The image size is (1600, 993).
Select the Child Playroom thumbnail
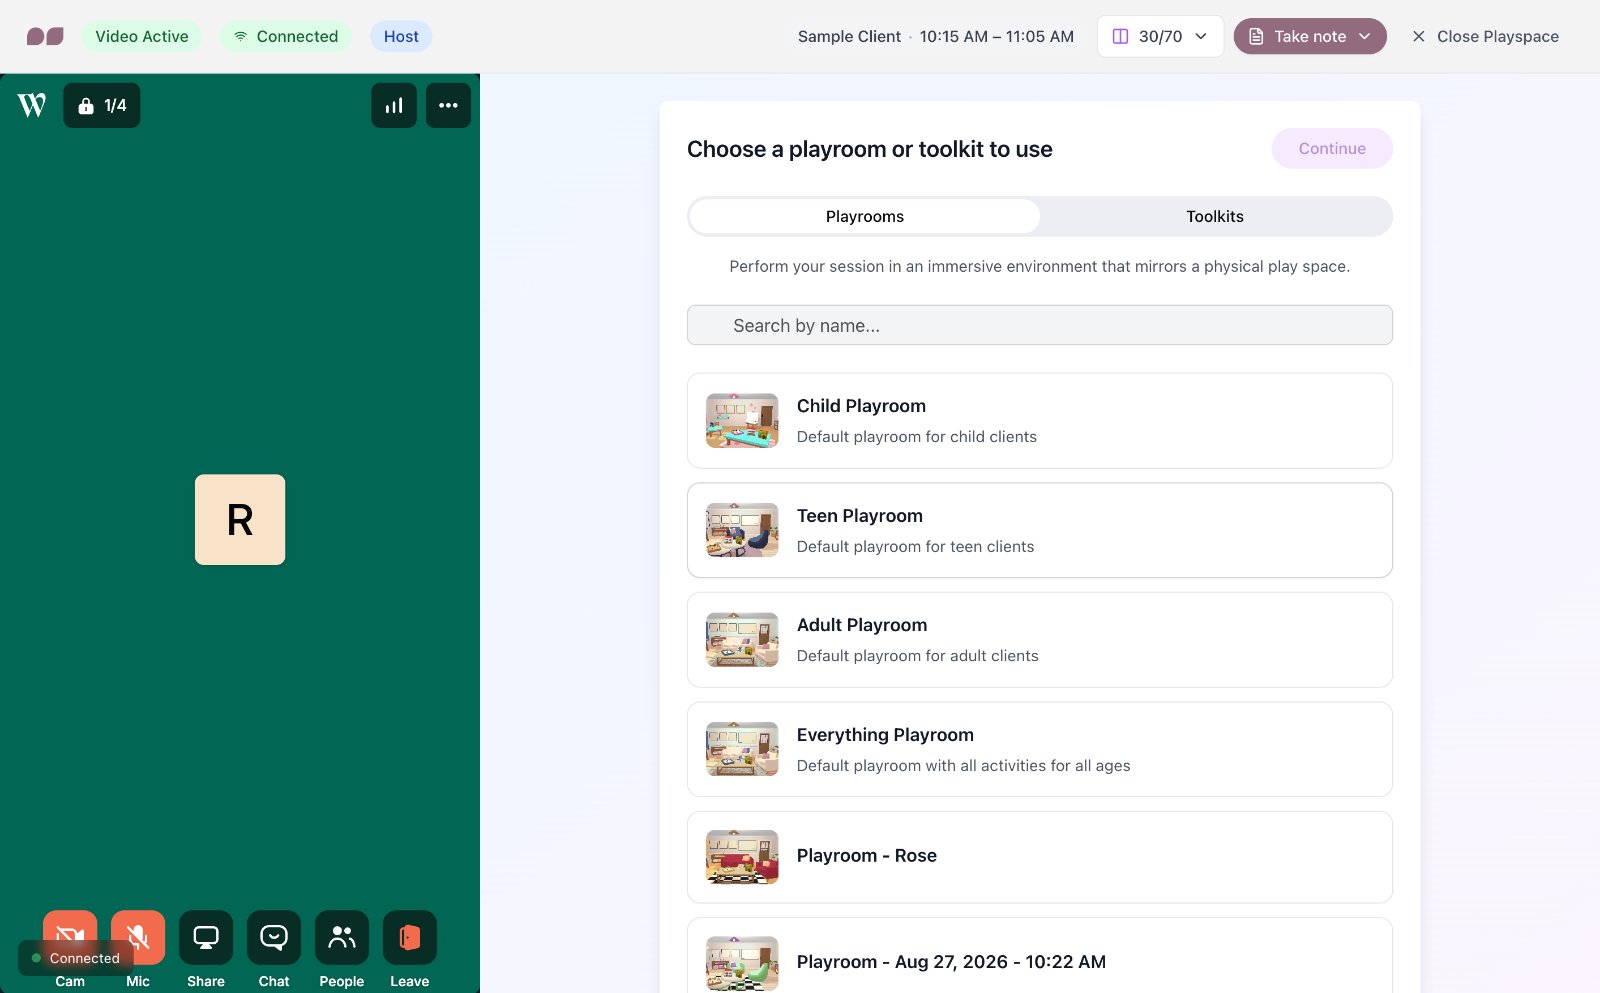pyautogui.click(x=742, y=420)
